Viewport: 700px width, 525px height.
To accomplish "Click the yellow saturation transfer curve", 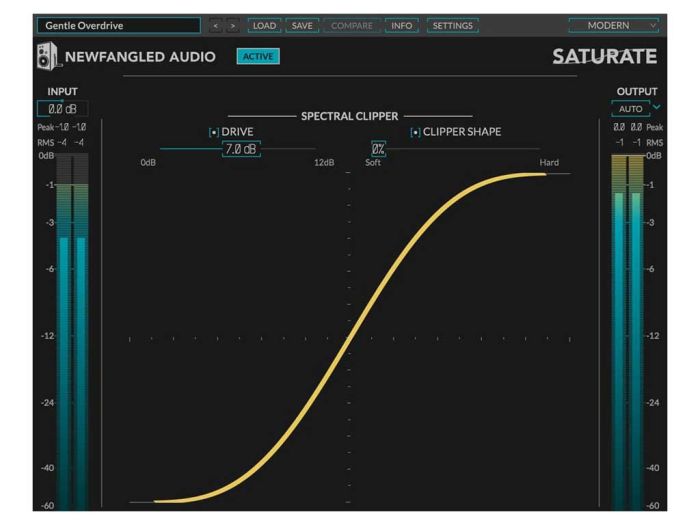I will pos(350,338).
